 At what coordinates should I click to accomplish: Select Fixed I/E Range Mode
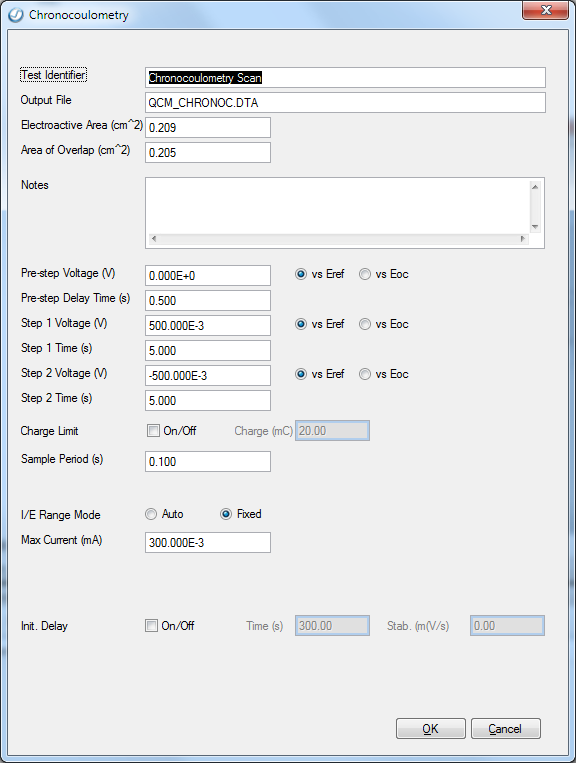coord(226,514)
